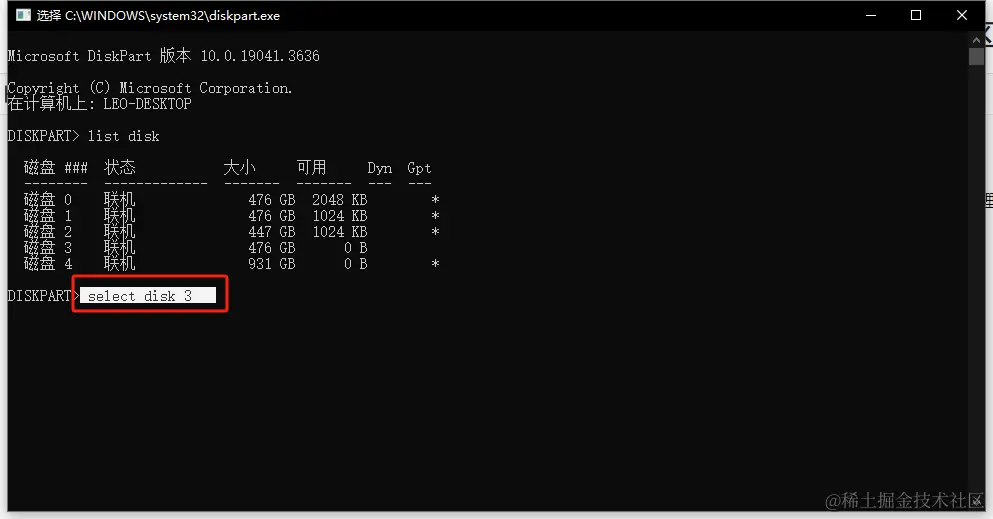Click the highlighted select disk 3 command
Screen dimensions: 993x519
[148, 296]
